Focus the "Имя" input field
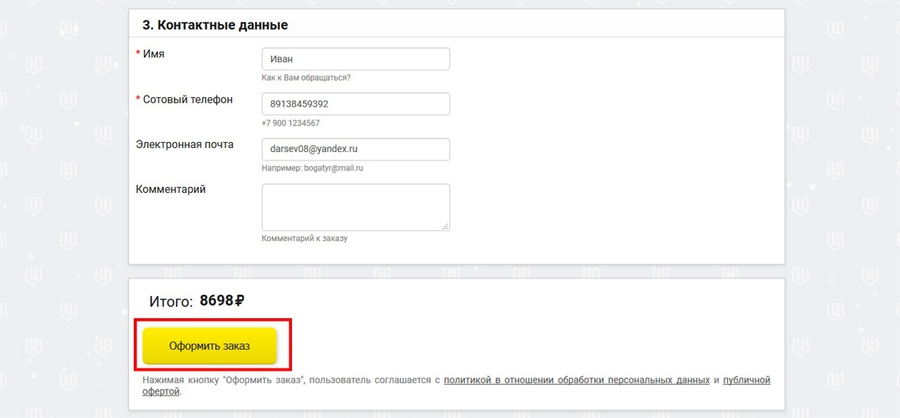 (x=355, y=59)
